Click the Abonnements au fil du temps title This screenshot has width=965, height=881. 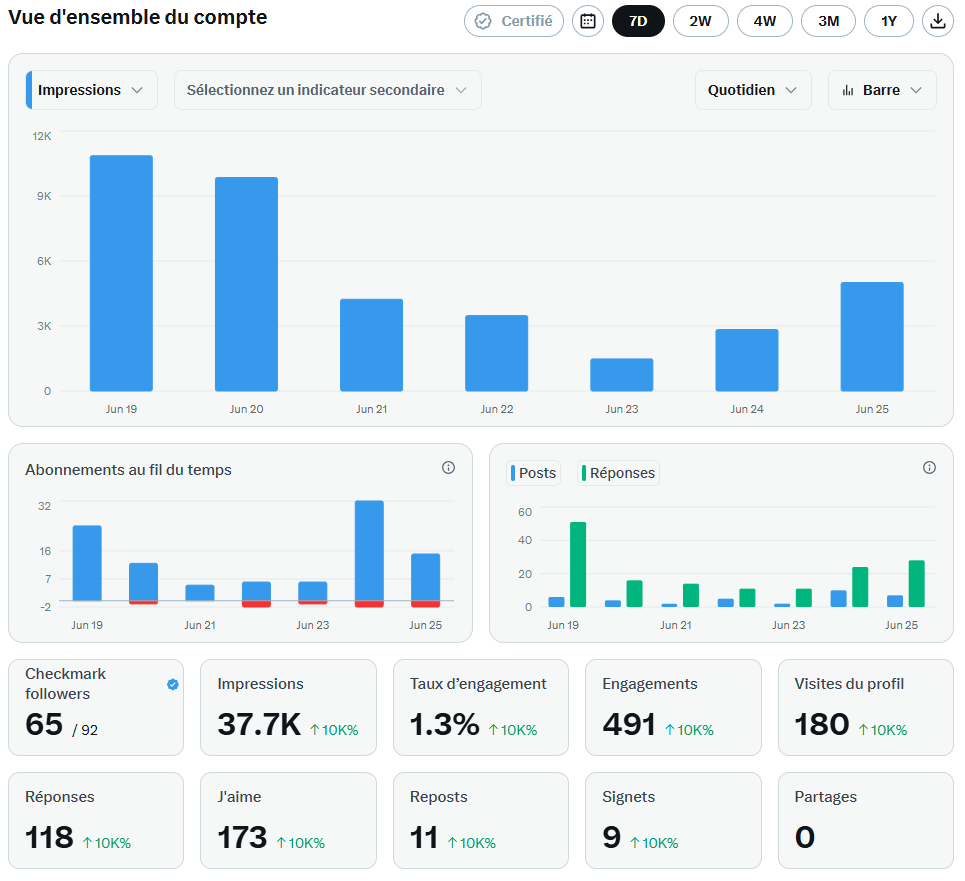point(129,470)
